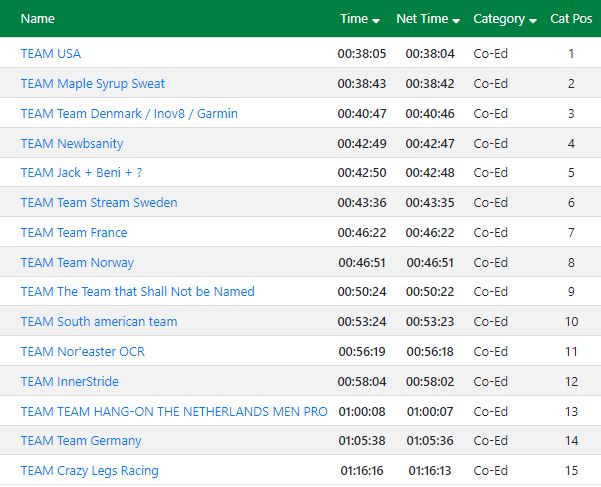The width and height of the screenshot is (601, 487).
Task: Open TEAM USA results link
Action: click(x=51, y=53)
